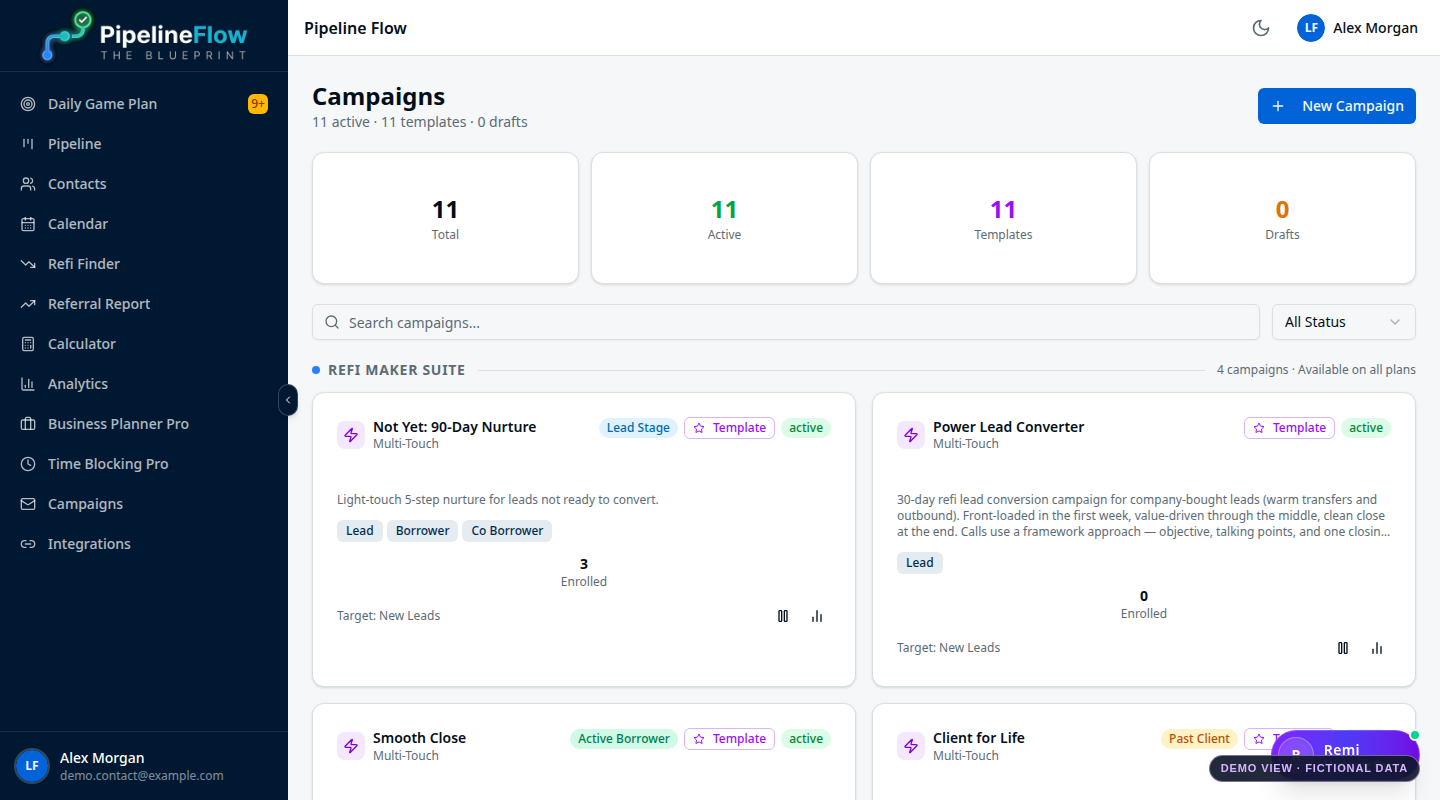Click the Templates stat card

1003,218
